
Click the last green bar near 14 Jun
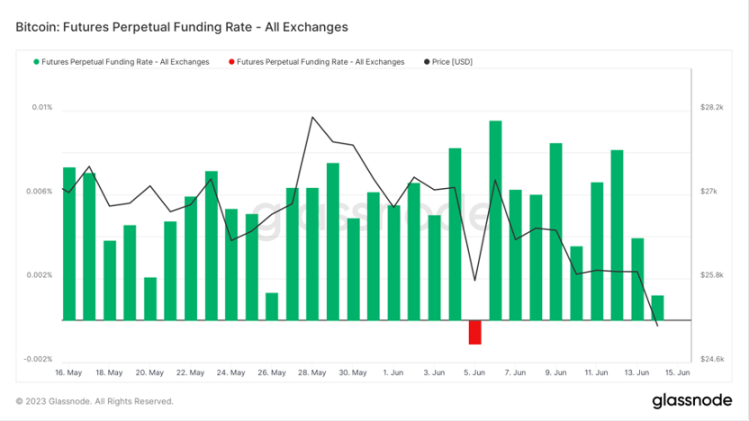pyautogui.click(x=658, y=308)
